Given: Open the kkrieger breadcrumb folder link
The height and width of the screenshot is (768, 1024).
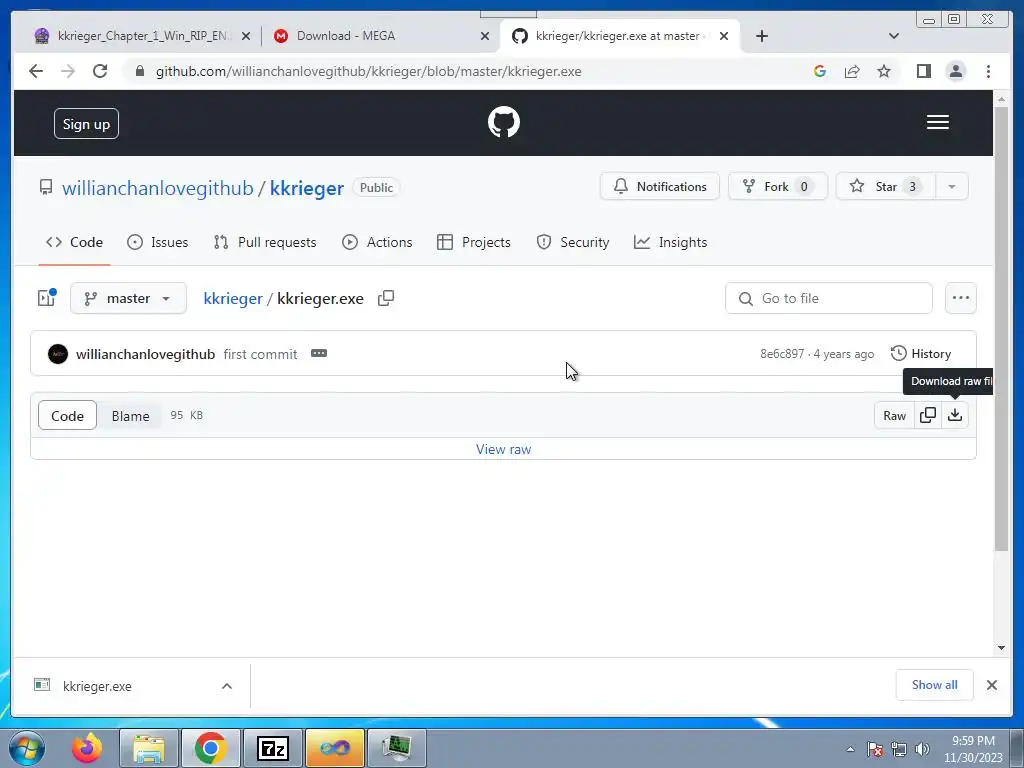Looking at the screenshot, I should [x=232, y=298].
